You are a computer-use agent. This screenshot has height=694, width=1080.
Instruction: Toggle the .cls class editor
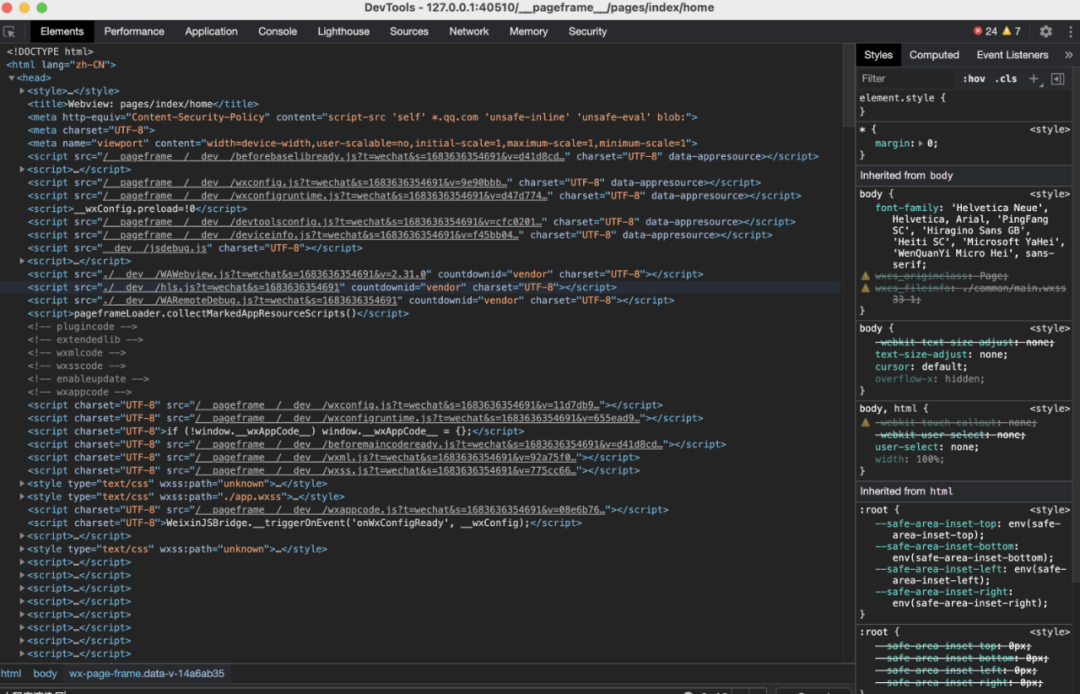[x=1006, y=78]
